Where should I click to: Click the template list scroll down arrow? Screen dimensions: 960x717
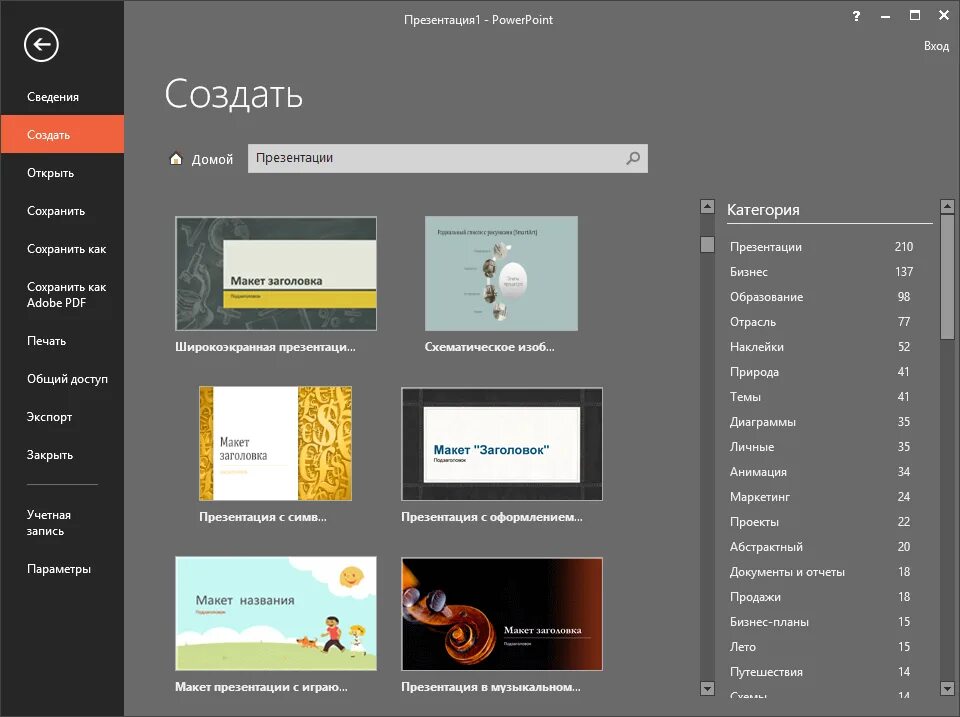coord(707,688)
